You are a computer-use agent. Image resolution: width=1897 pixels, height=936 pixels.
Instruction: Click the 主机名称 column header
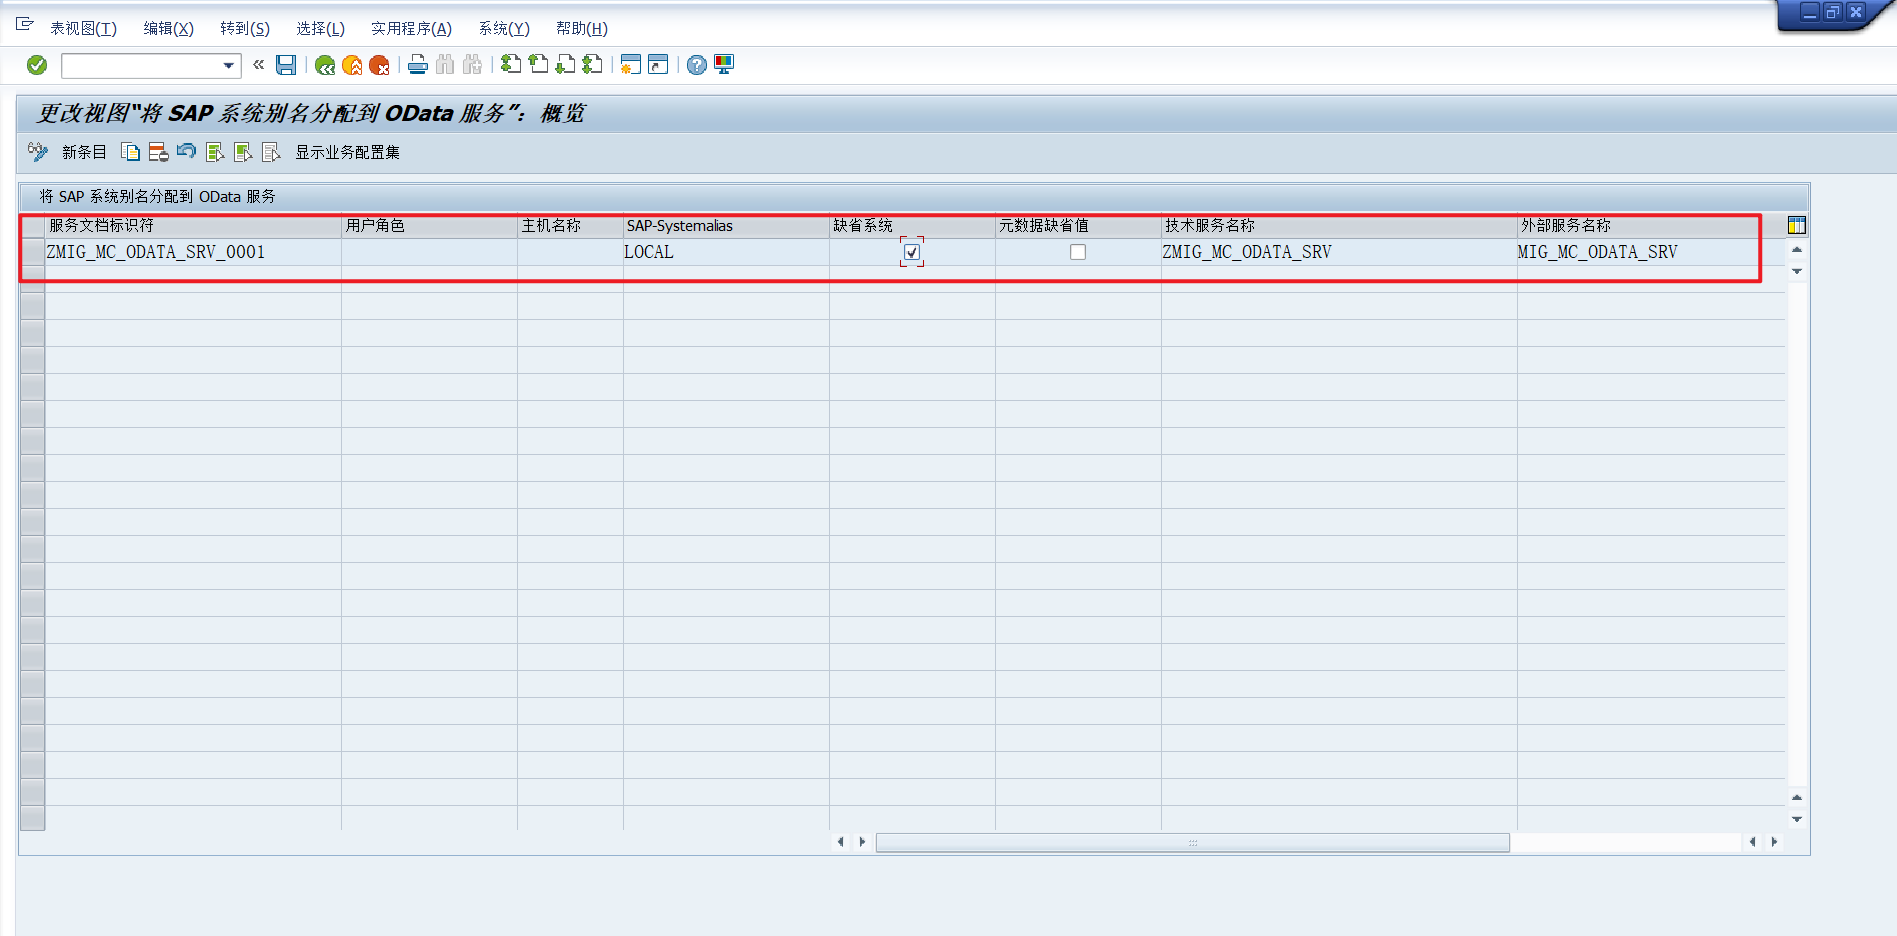(x=571, y=226)
